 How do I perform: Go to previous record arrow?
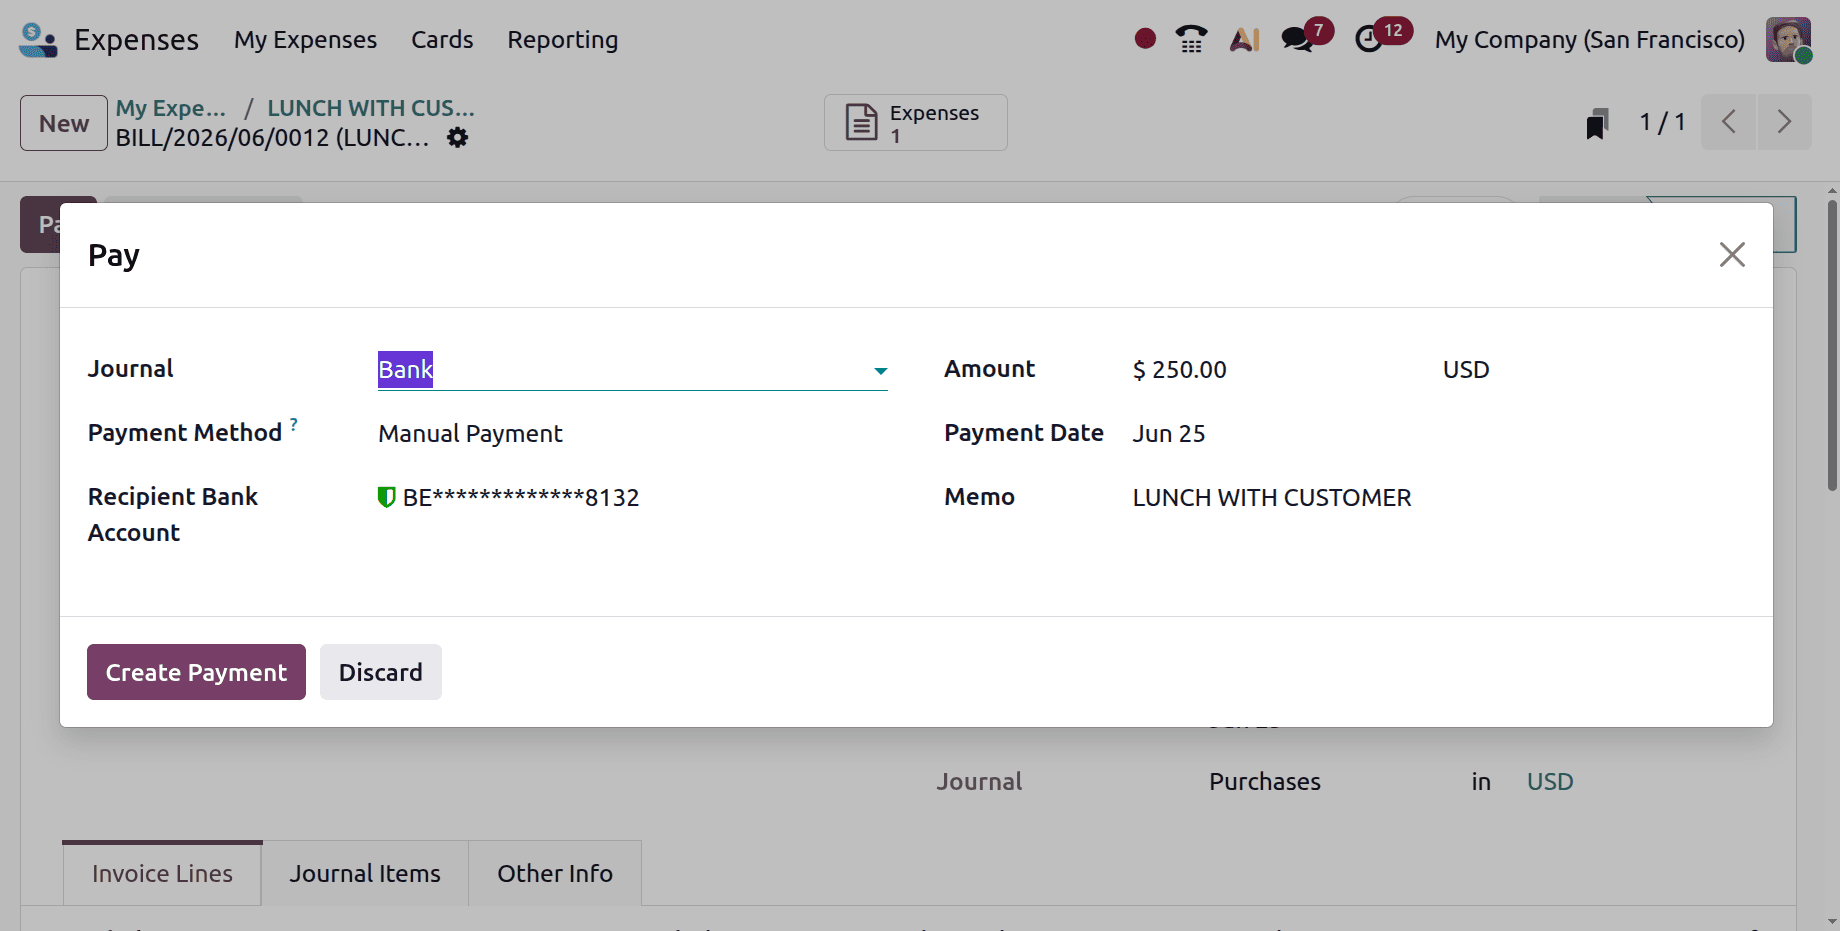click(x=1729, y=122)
